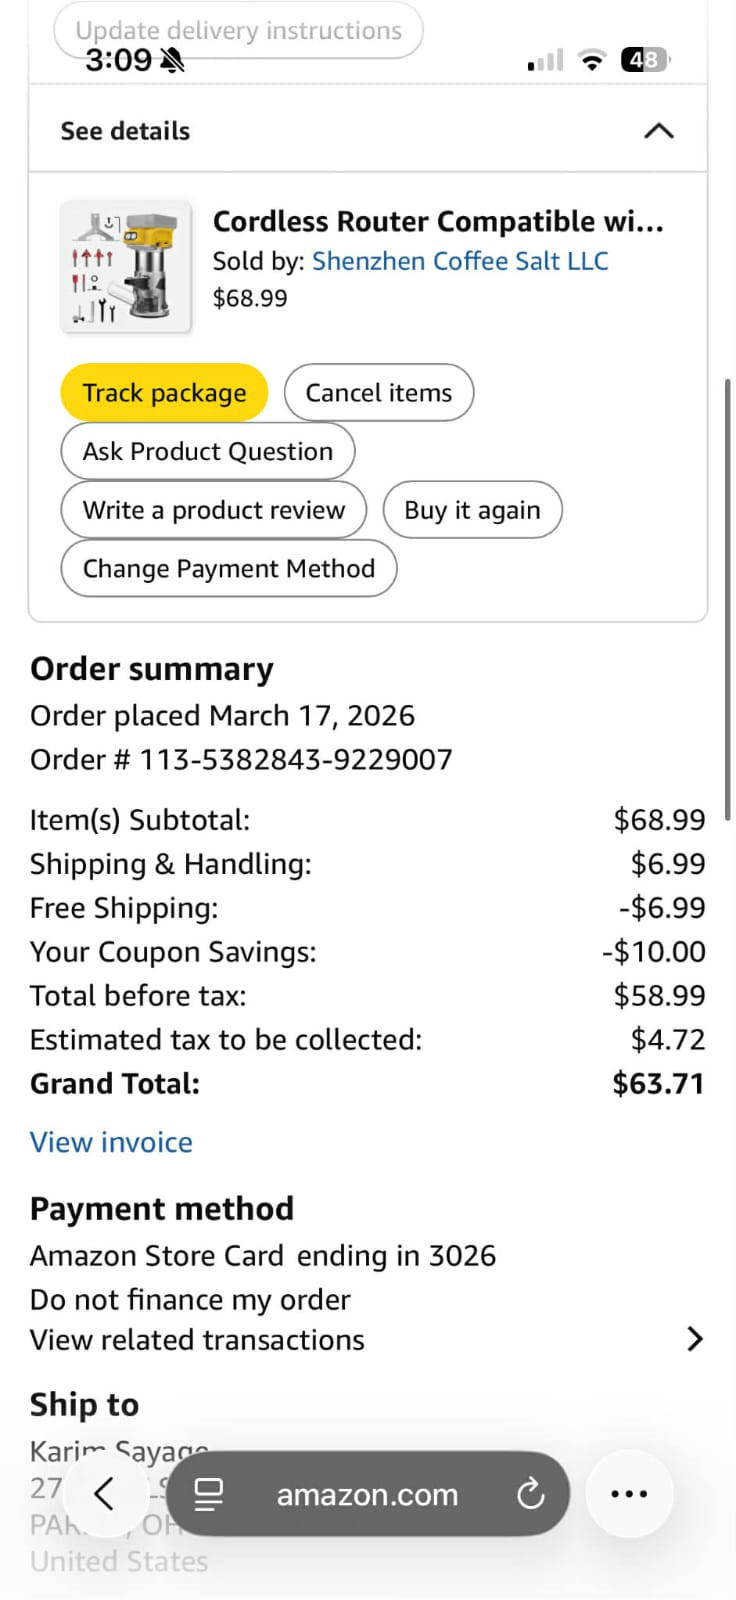The height and width of the screenshot is (1600, 736).
Task: Tap the page reload icon
Action: click(x=530, y=1494)
